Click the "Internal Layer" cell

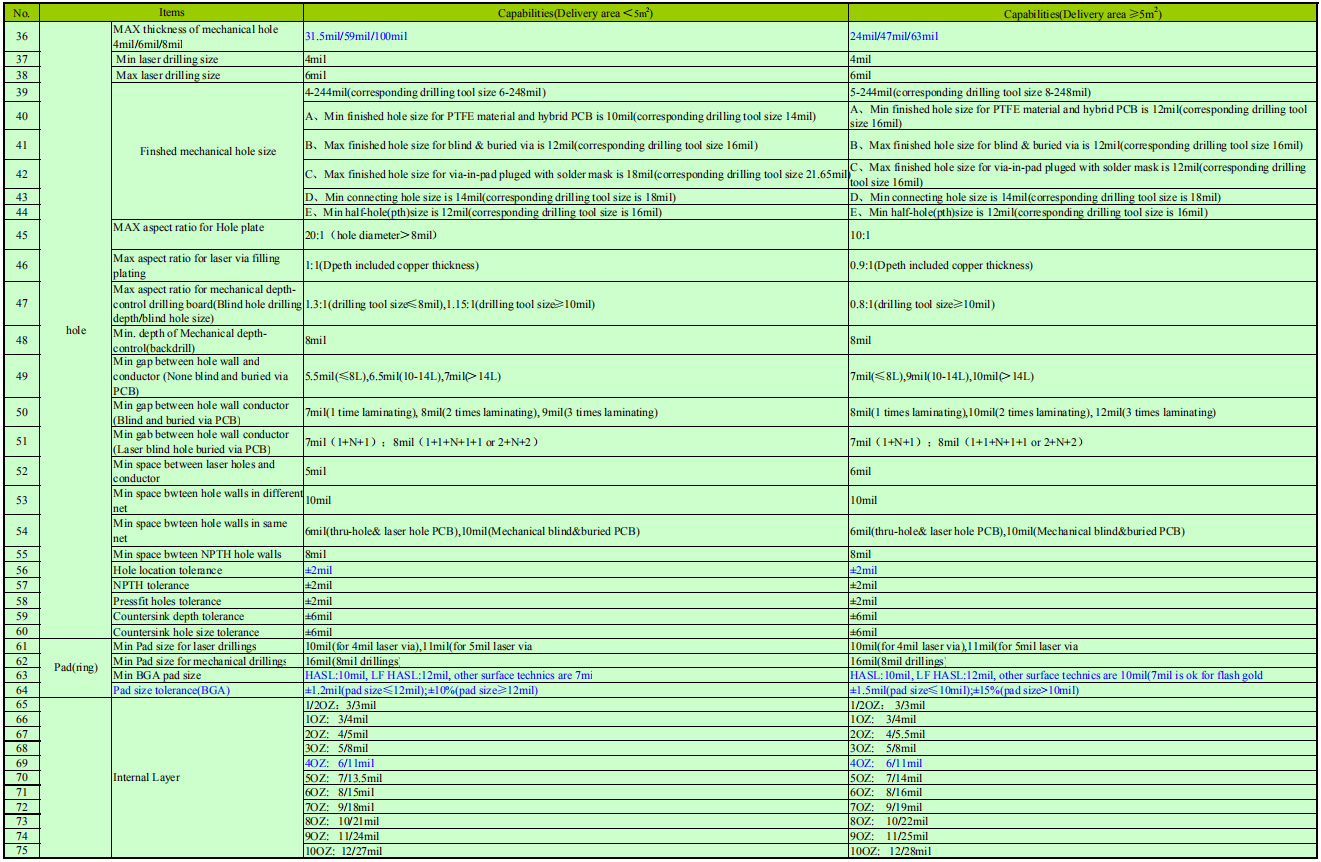[207, 776]
